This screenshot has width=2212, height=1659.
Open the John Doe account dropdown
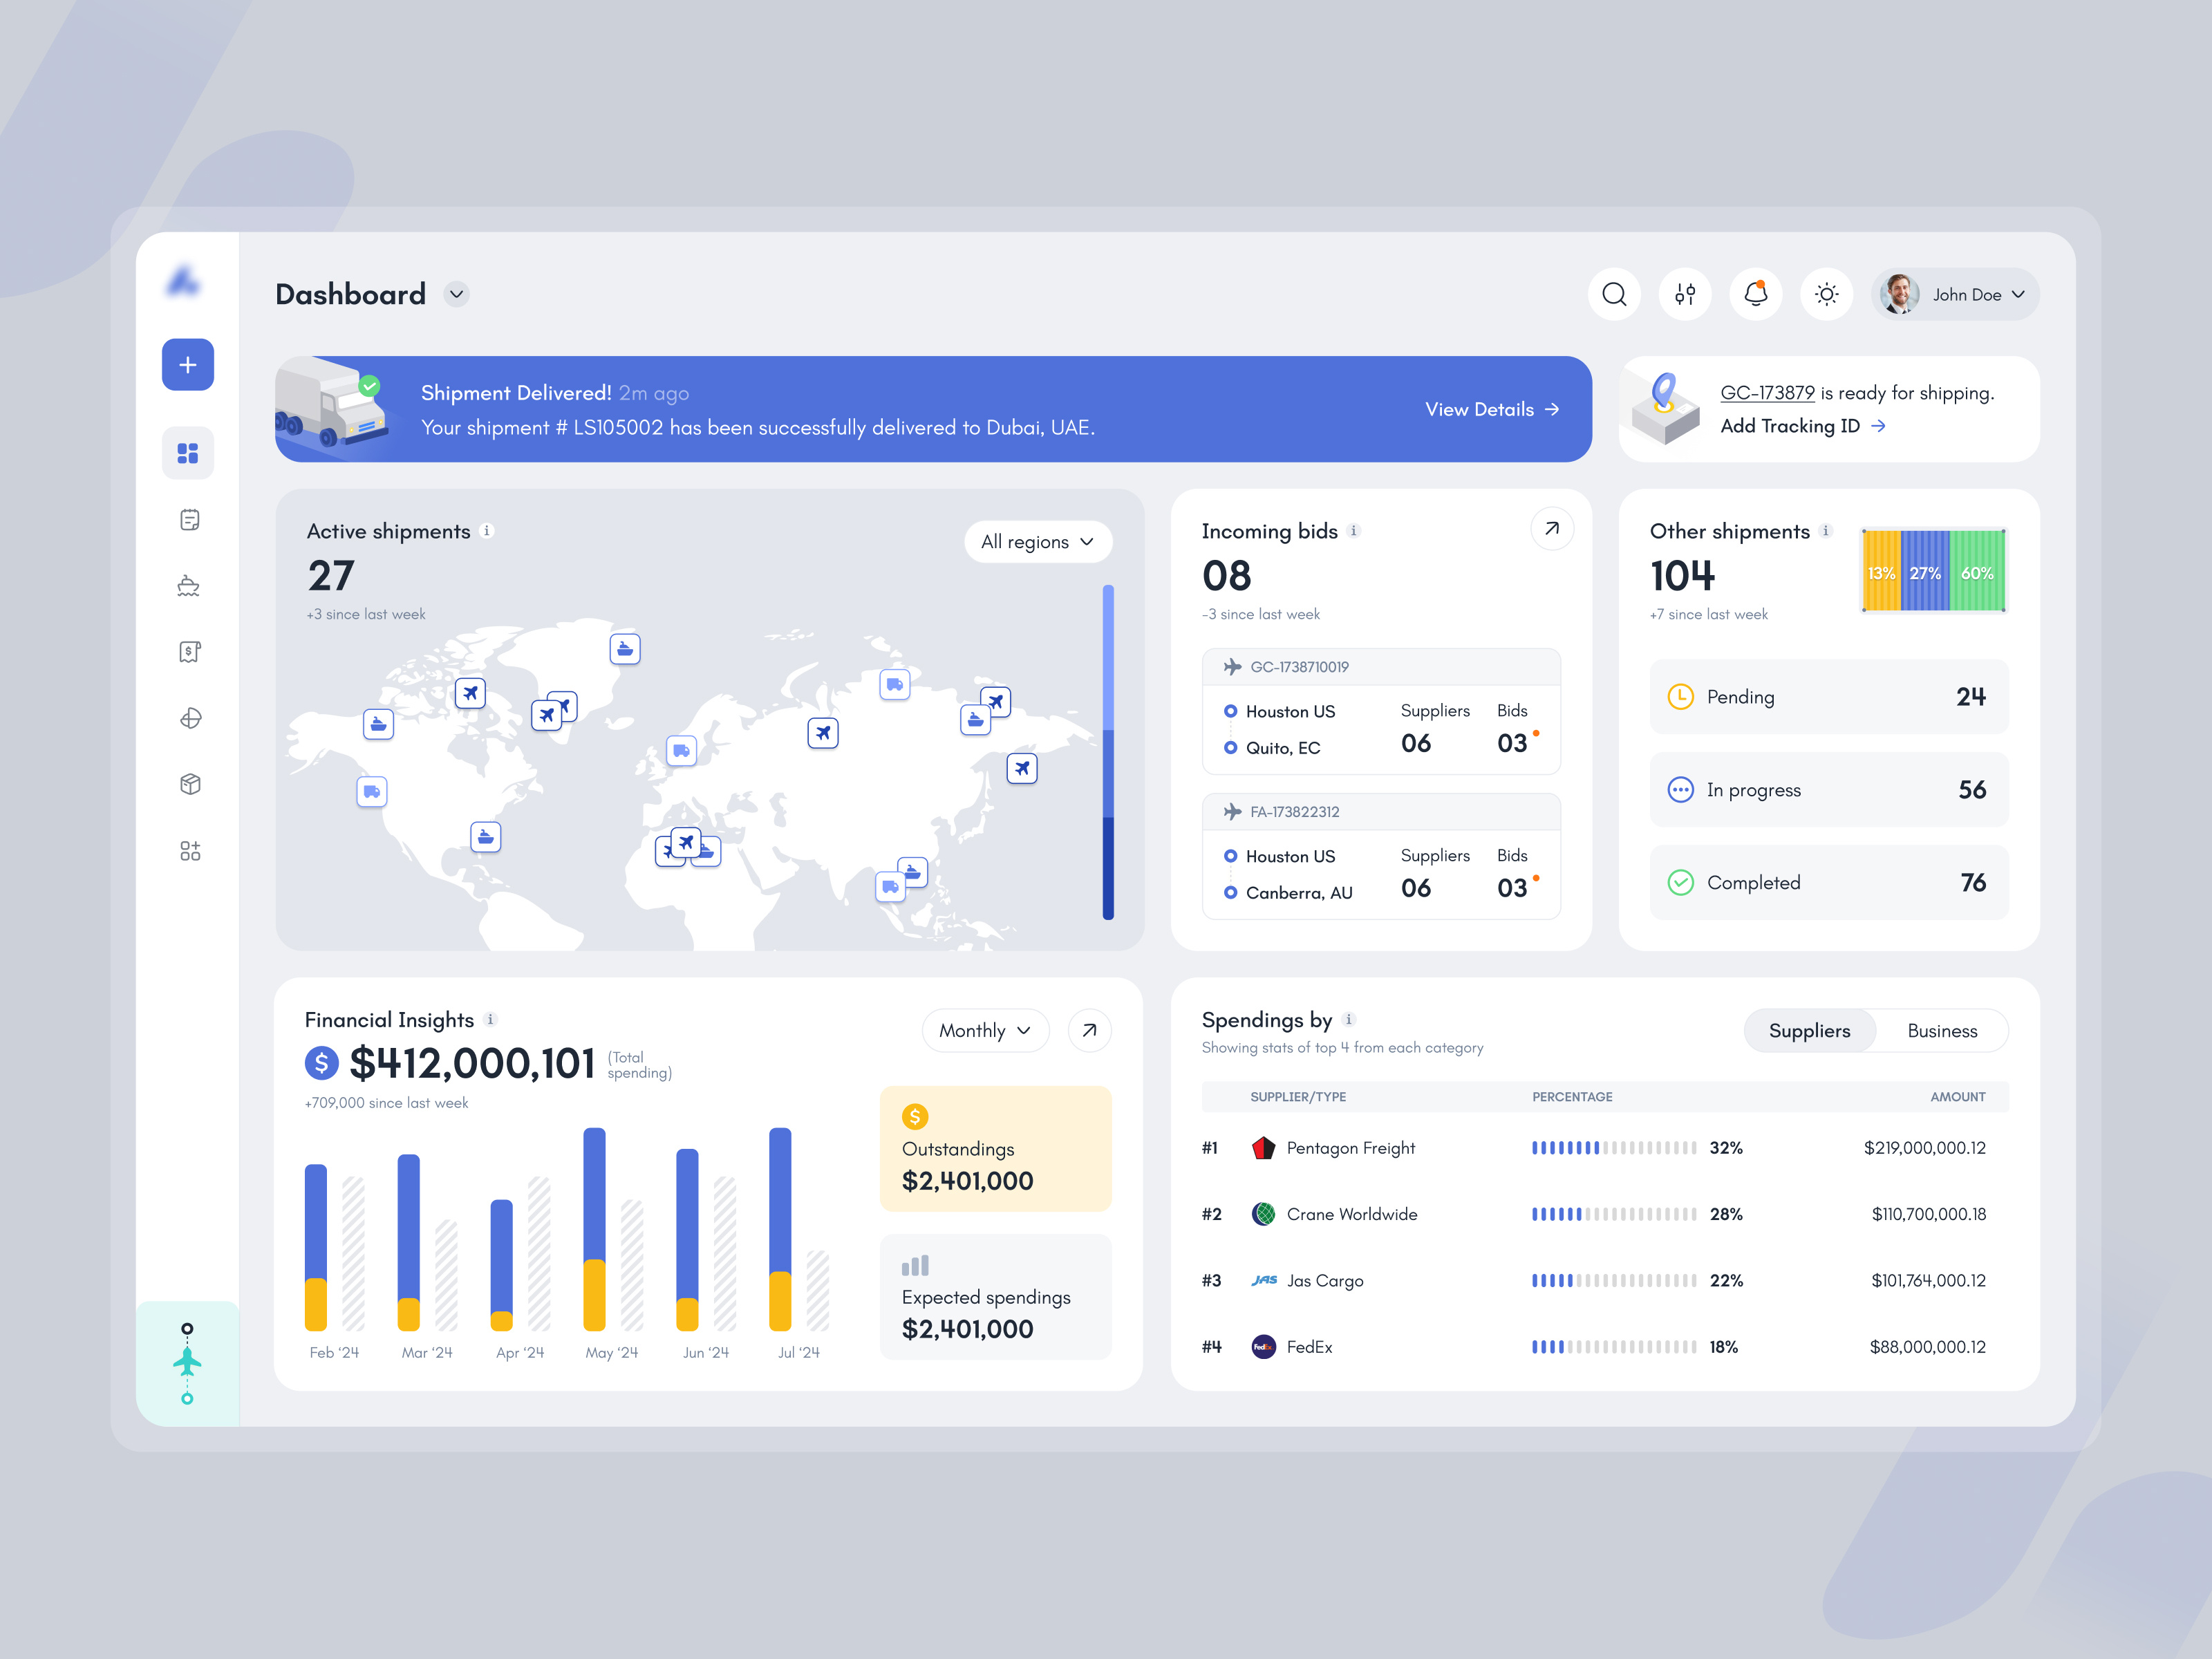[x=1955, y=294]
